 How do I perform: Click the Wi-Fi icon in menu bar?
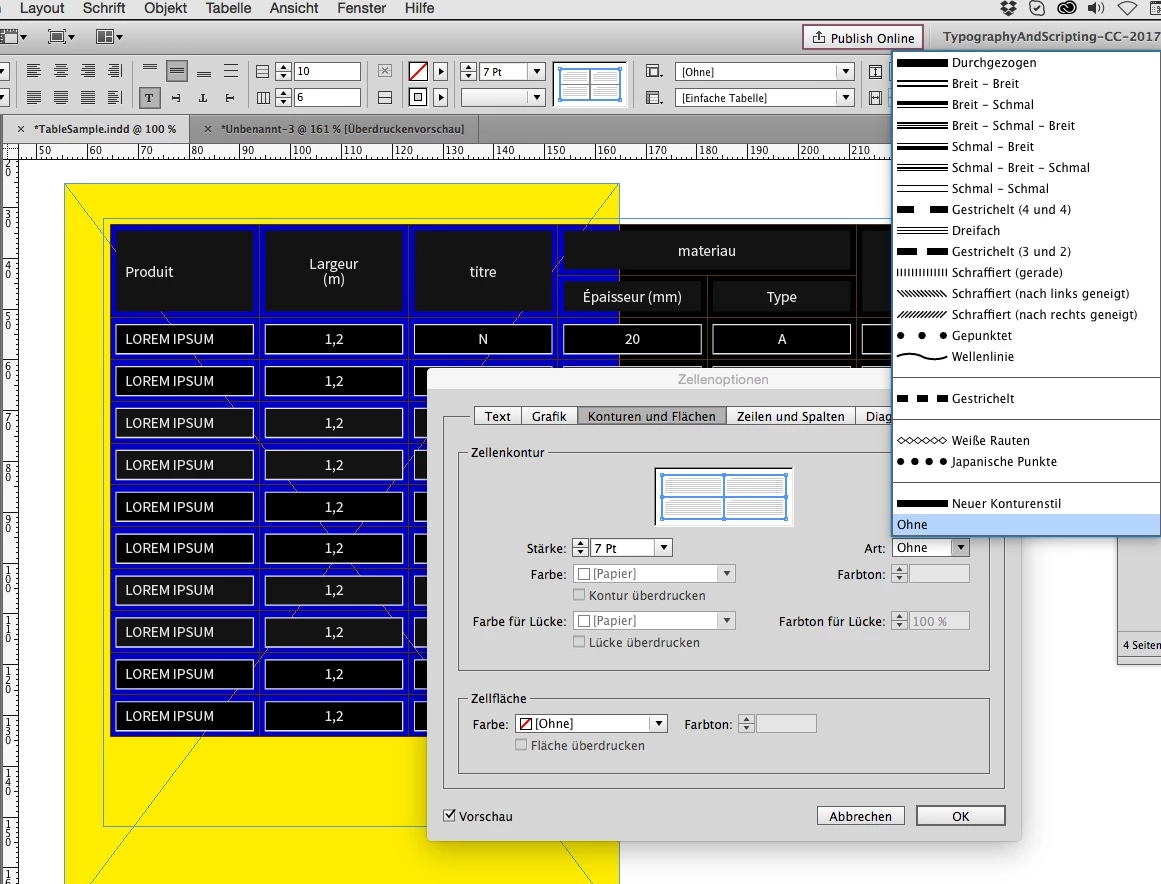point(1126,8)
